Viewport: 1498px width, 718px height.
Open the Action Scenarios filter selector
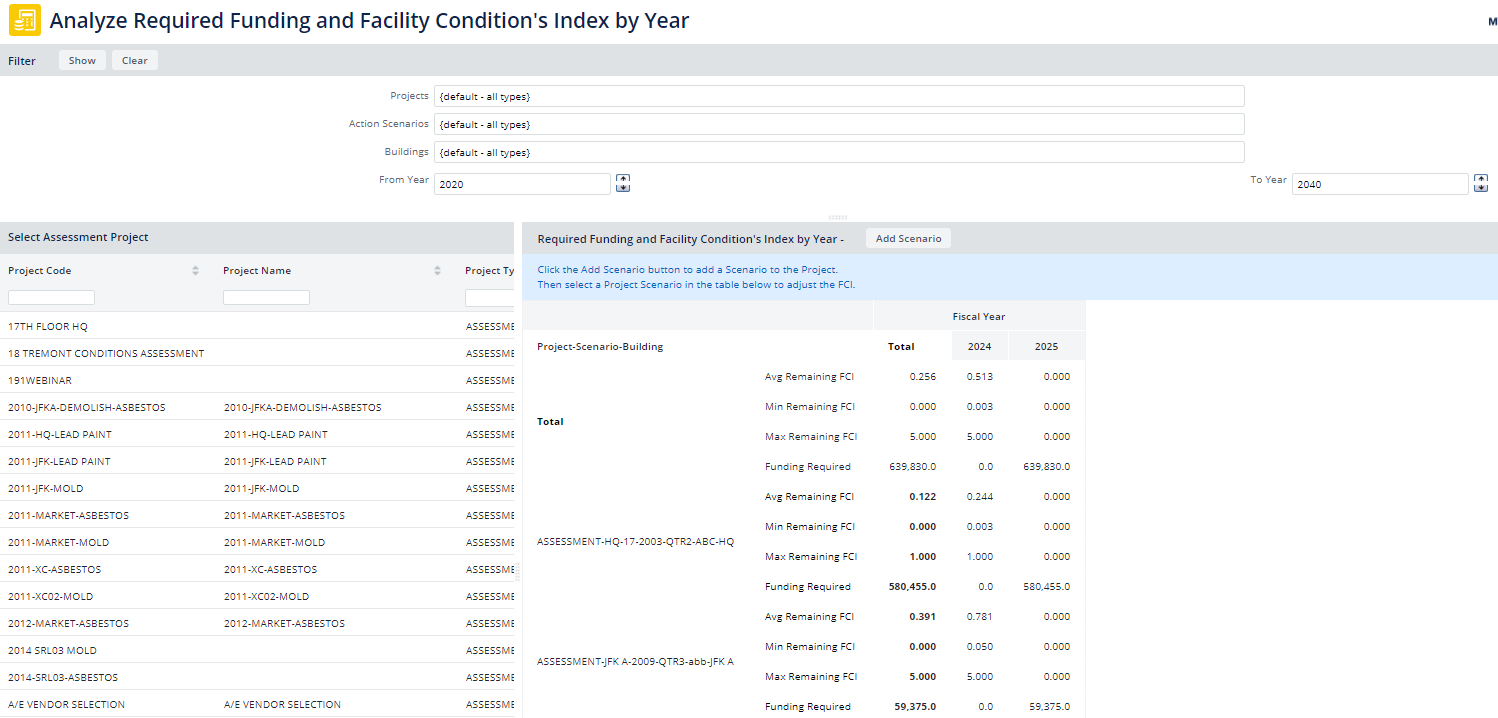838,124
